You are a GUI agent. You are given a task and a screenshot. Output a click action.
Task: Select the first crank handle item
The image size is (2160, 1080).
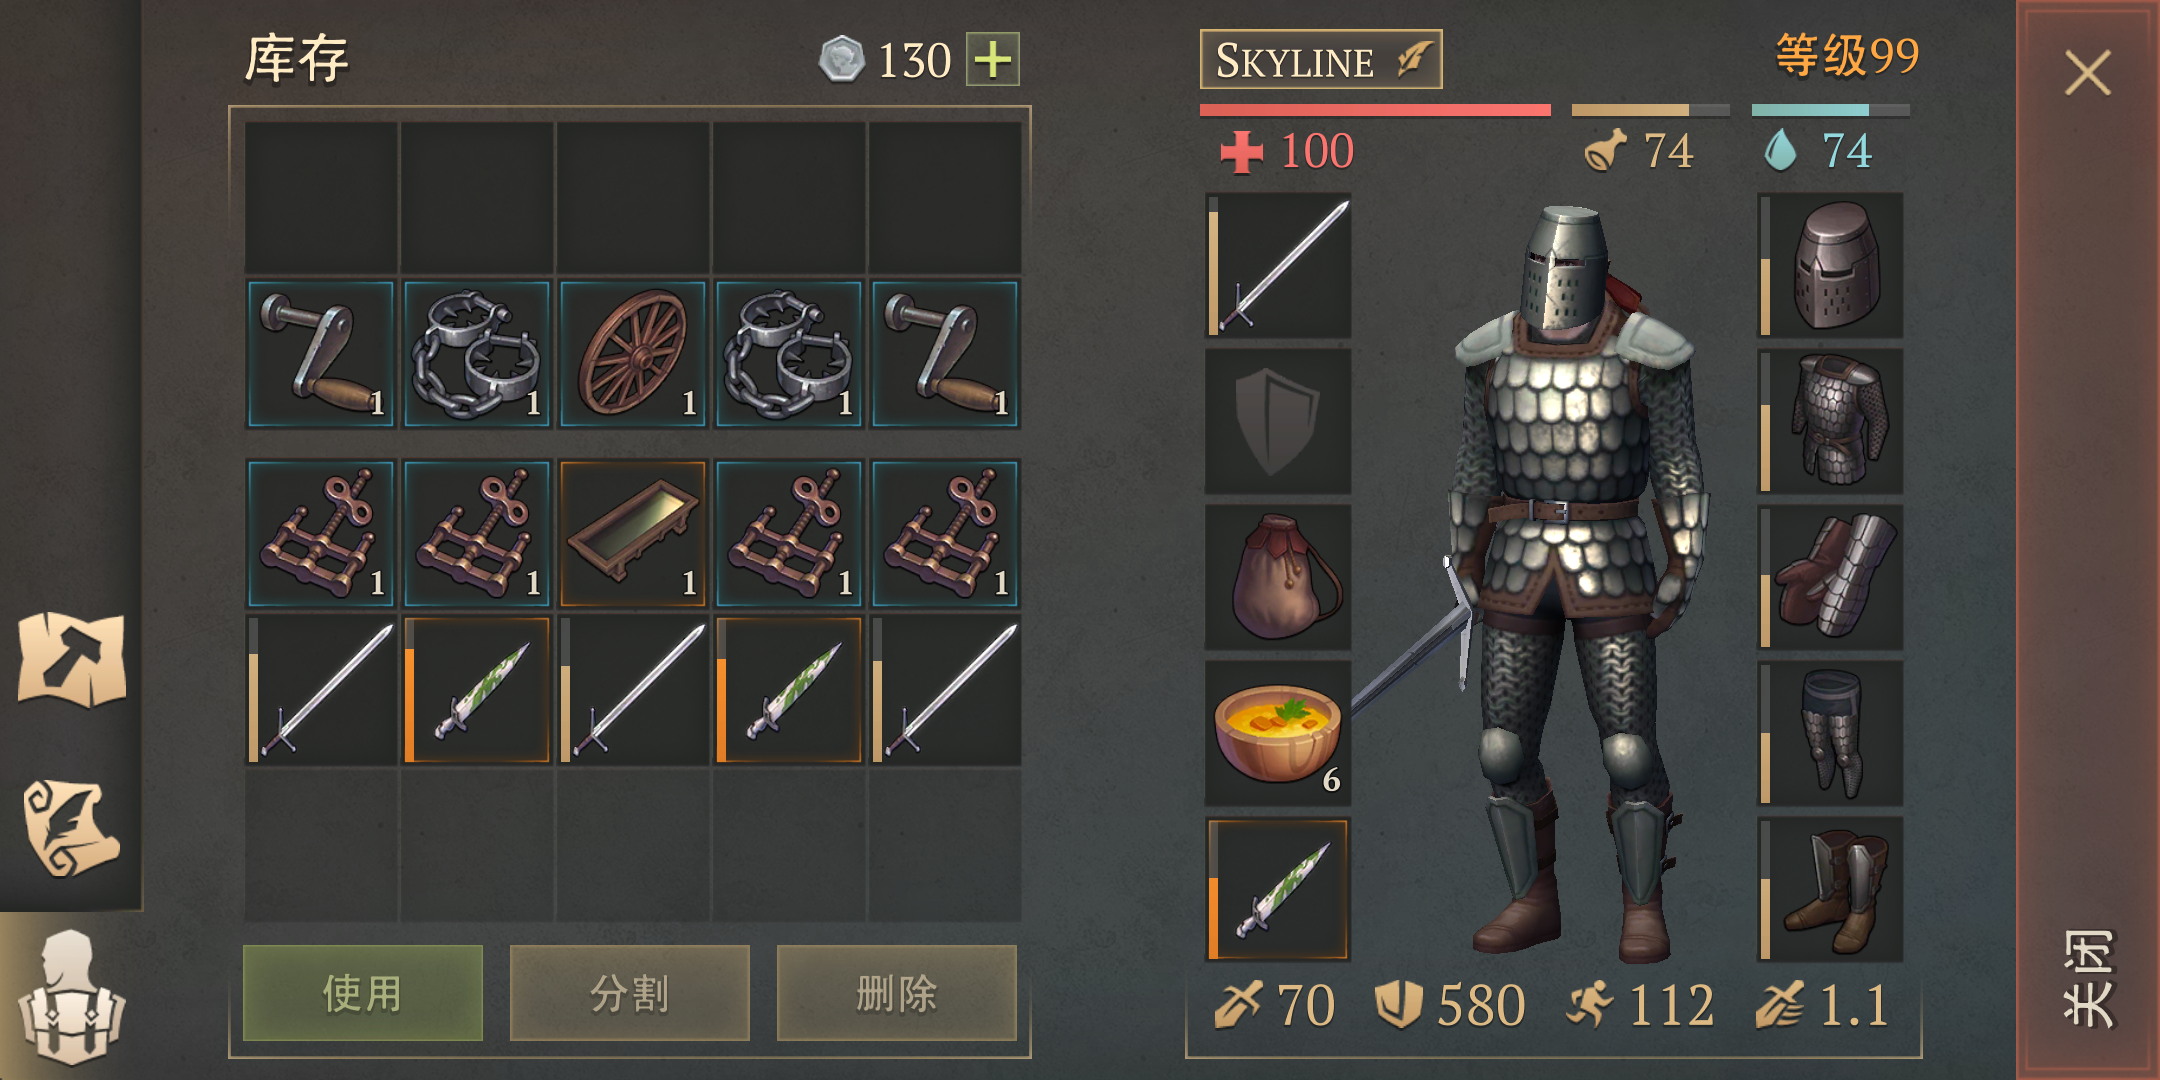(321, 354)
